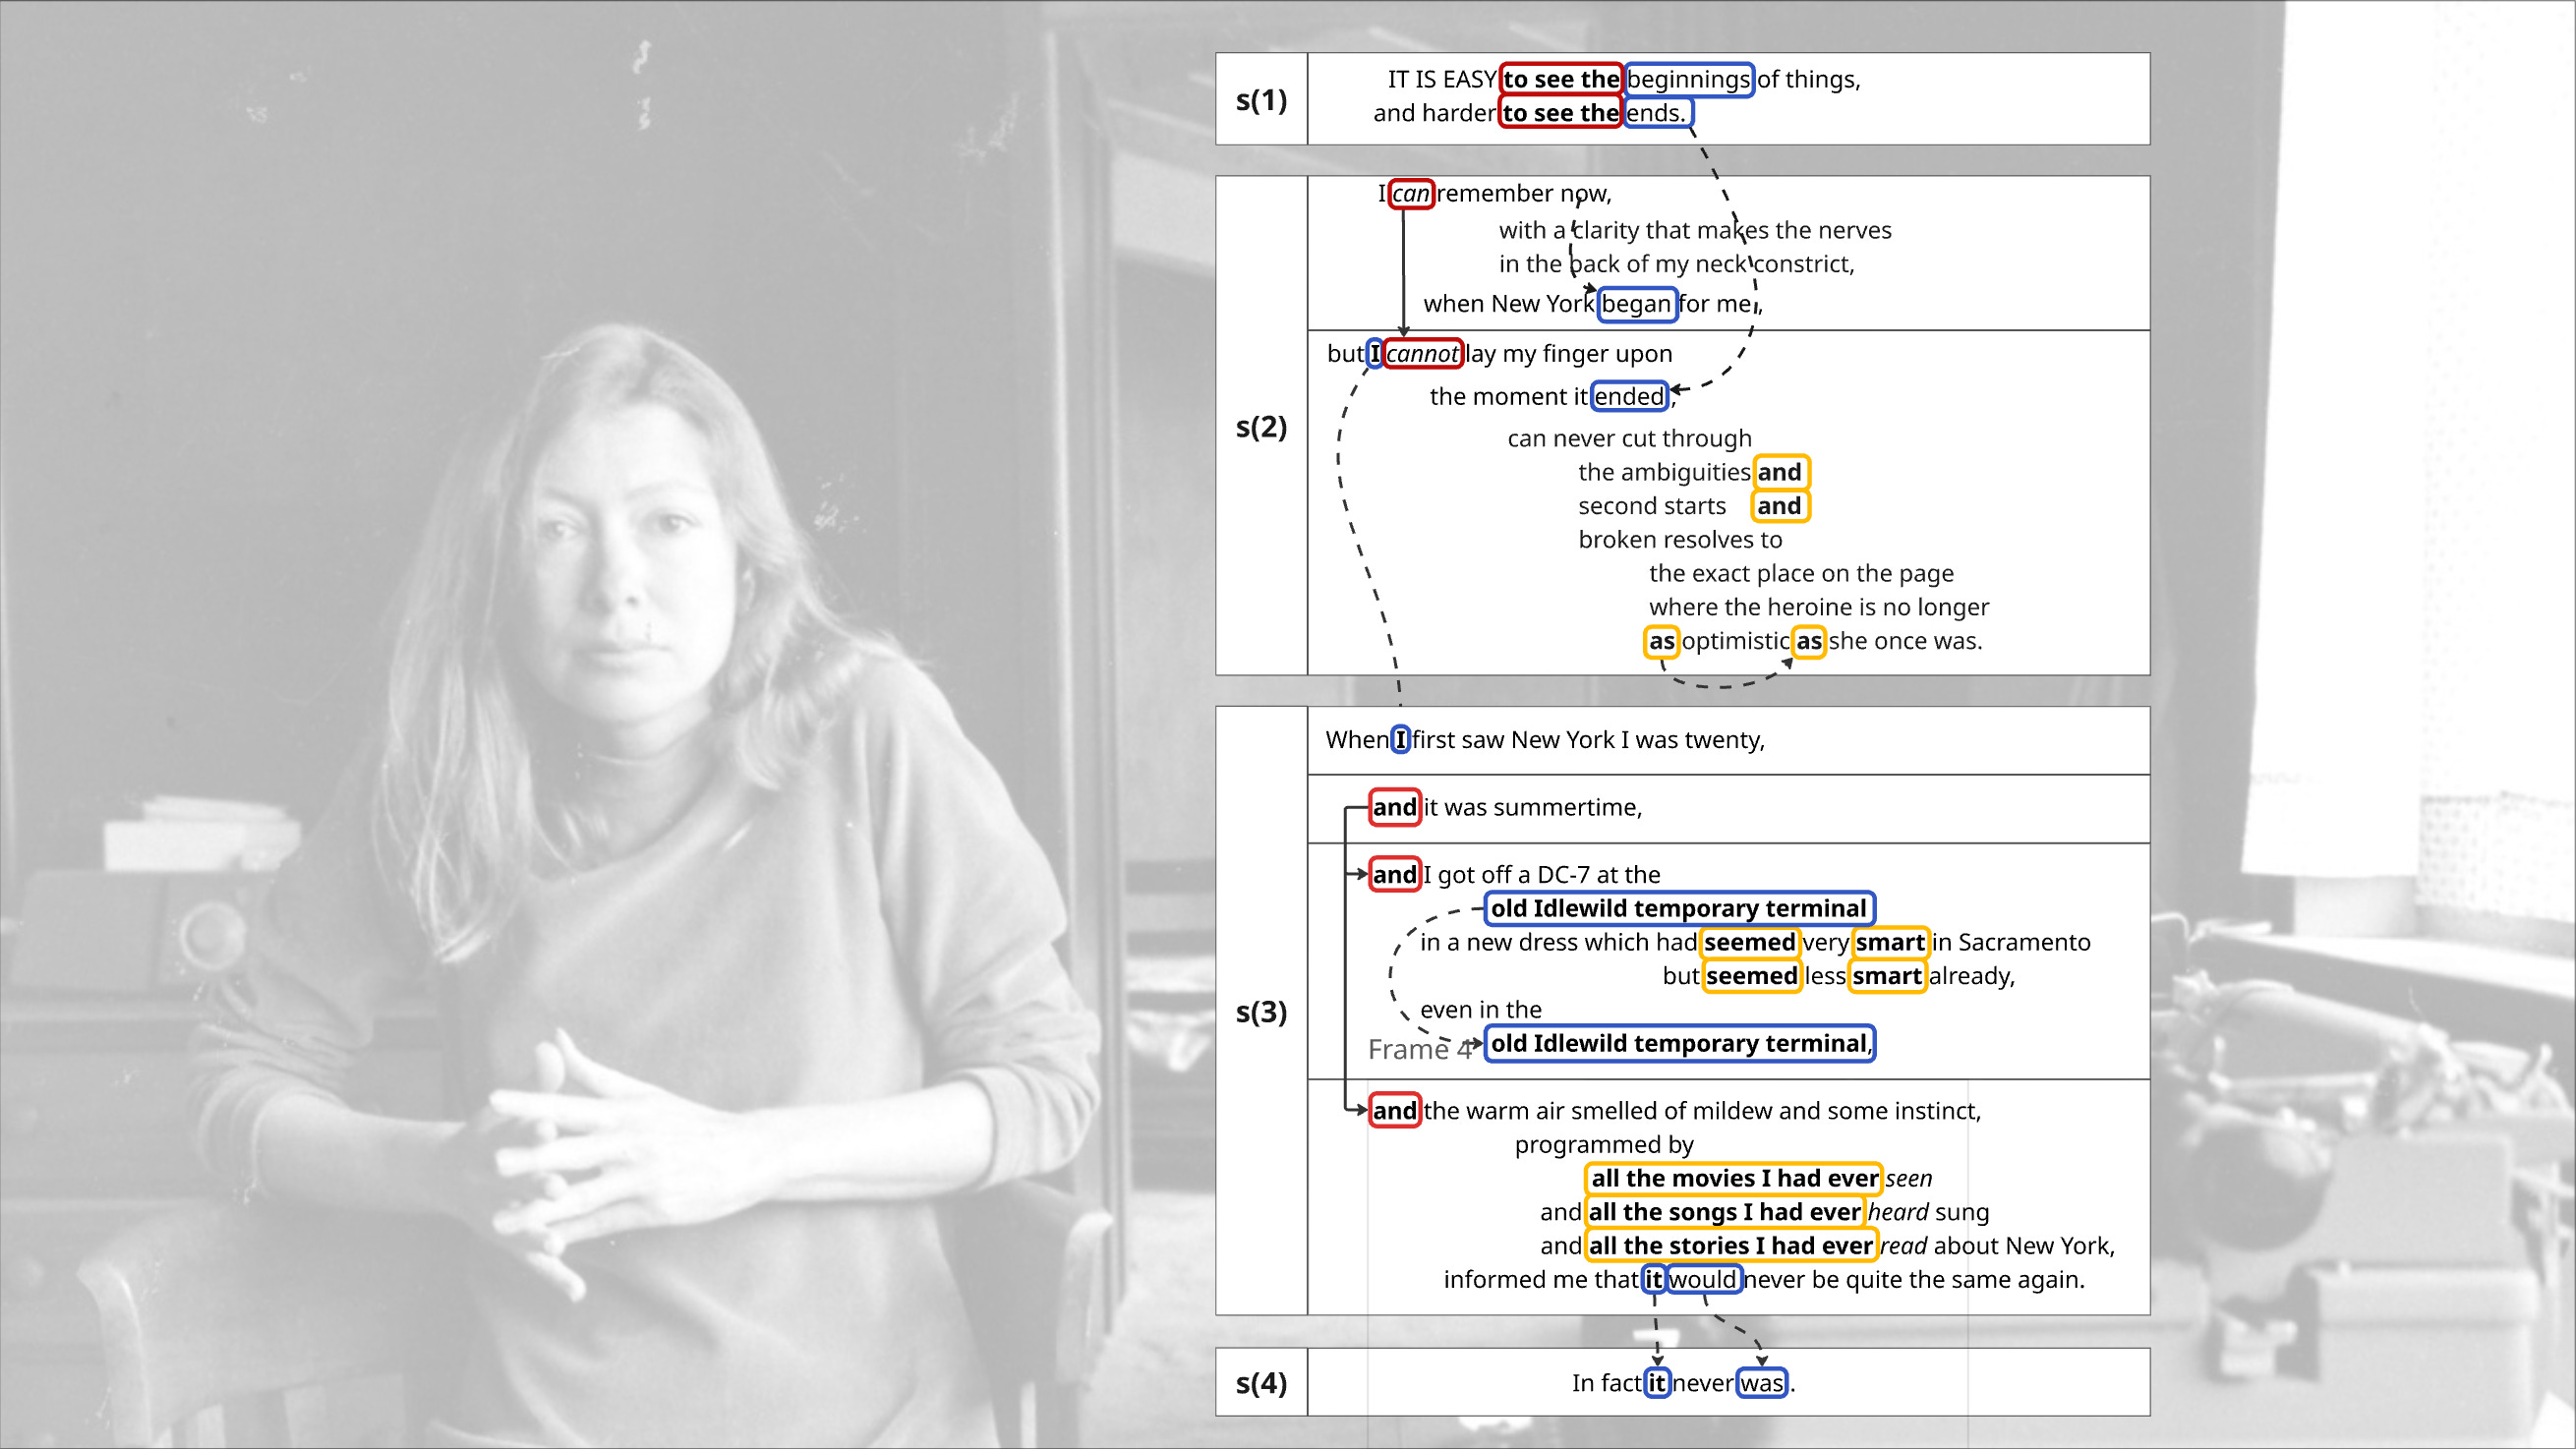
Task: Click the red 'and' before 'it was summertime'
Action: click(x=1394, y=808)
